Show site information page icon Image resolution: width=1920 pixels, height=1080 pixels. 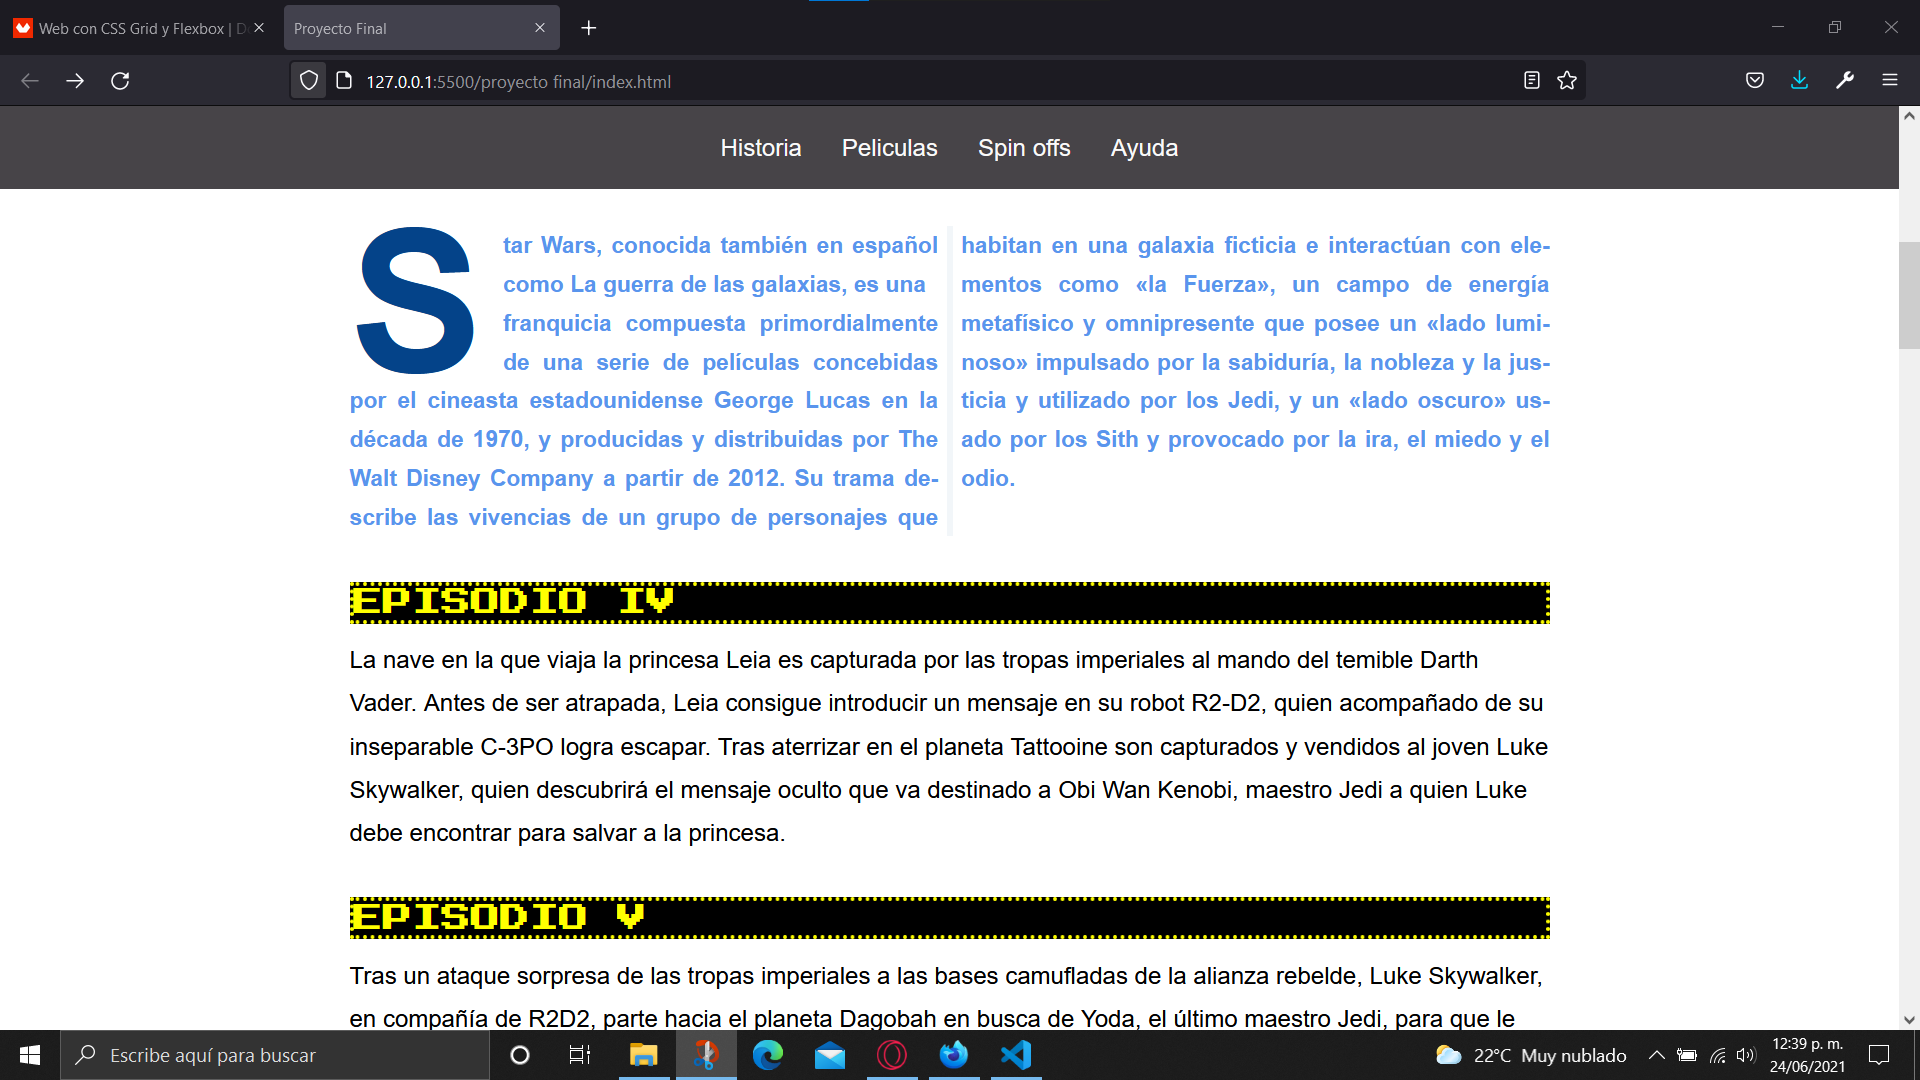344,81
